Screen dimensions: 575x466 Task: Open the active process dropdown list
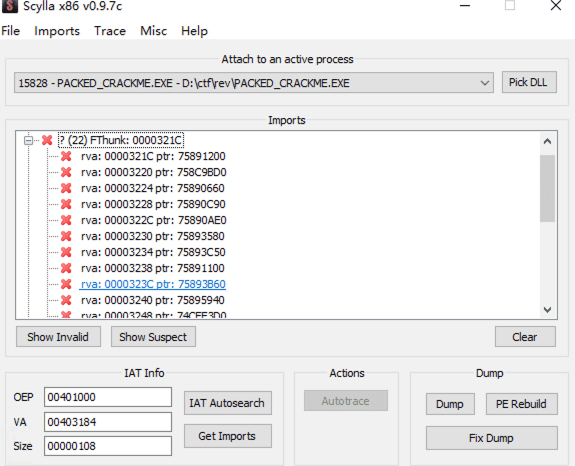pos(484,83)
